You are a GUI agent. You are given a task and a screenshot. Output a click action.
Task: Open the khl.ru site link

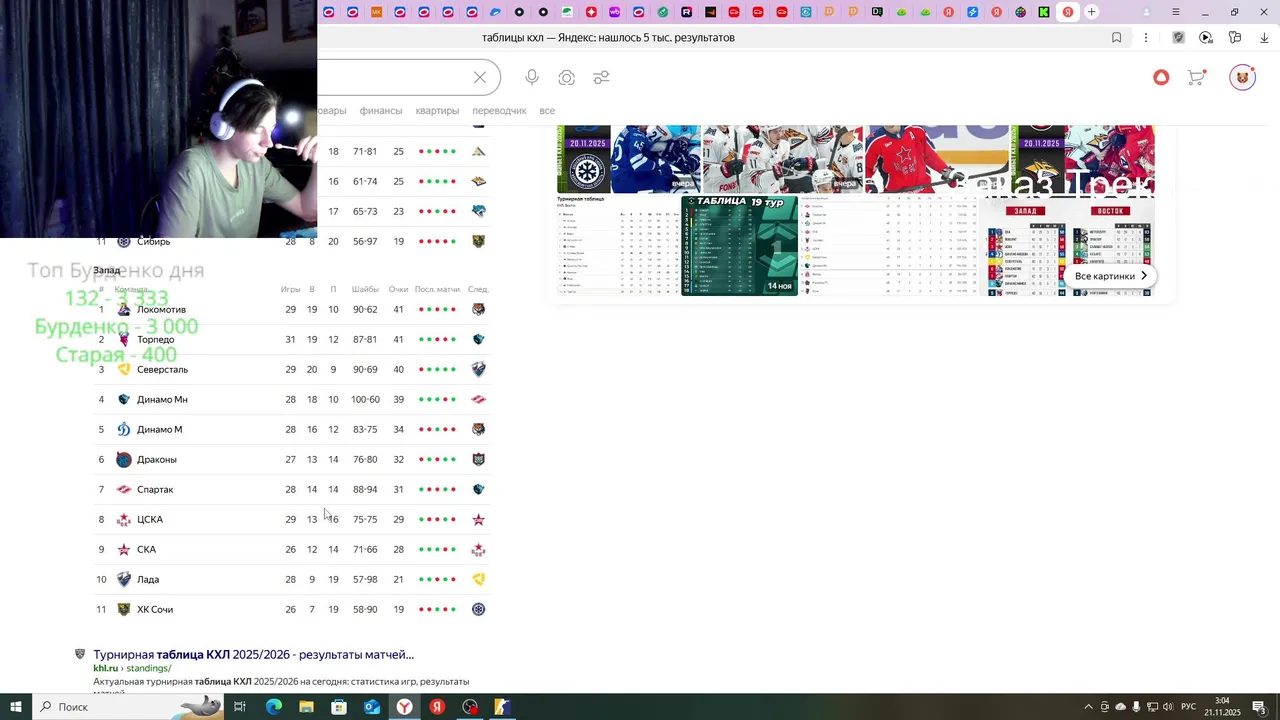pyautogui.click(x=106, y=668)
